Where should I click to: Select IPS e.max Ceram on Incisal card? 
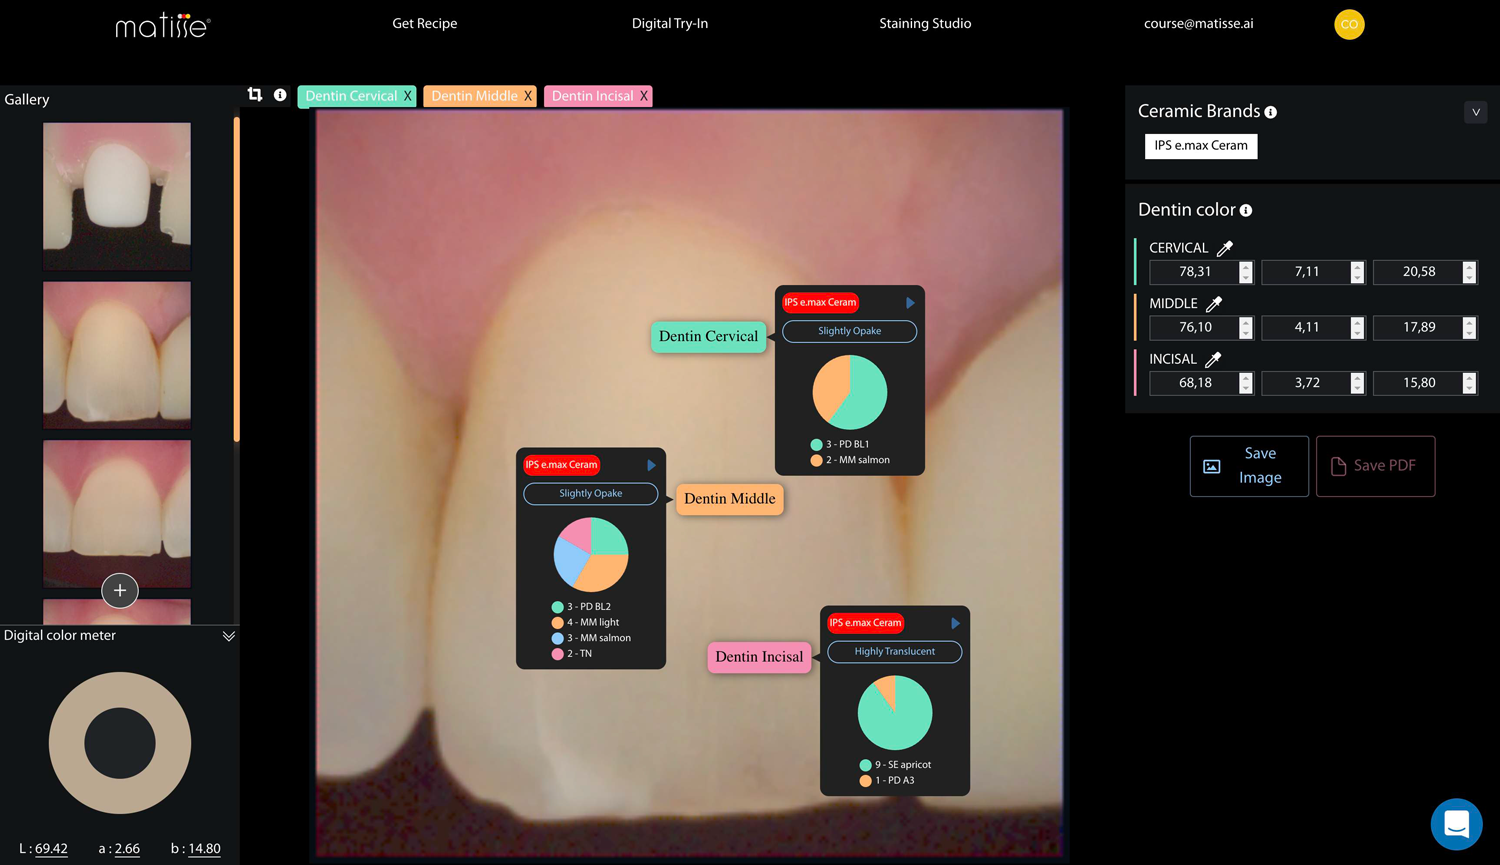865,623
